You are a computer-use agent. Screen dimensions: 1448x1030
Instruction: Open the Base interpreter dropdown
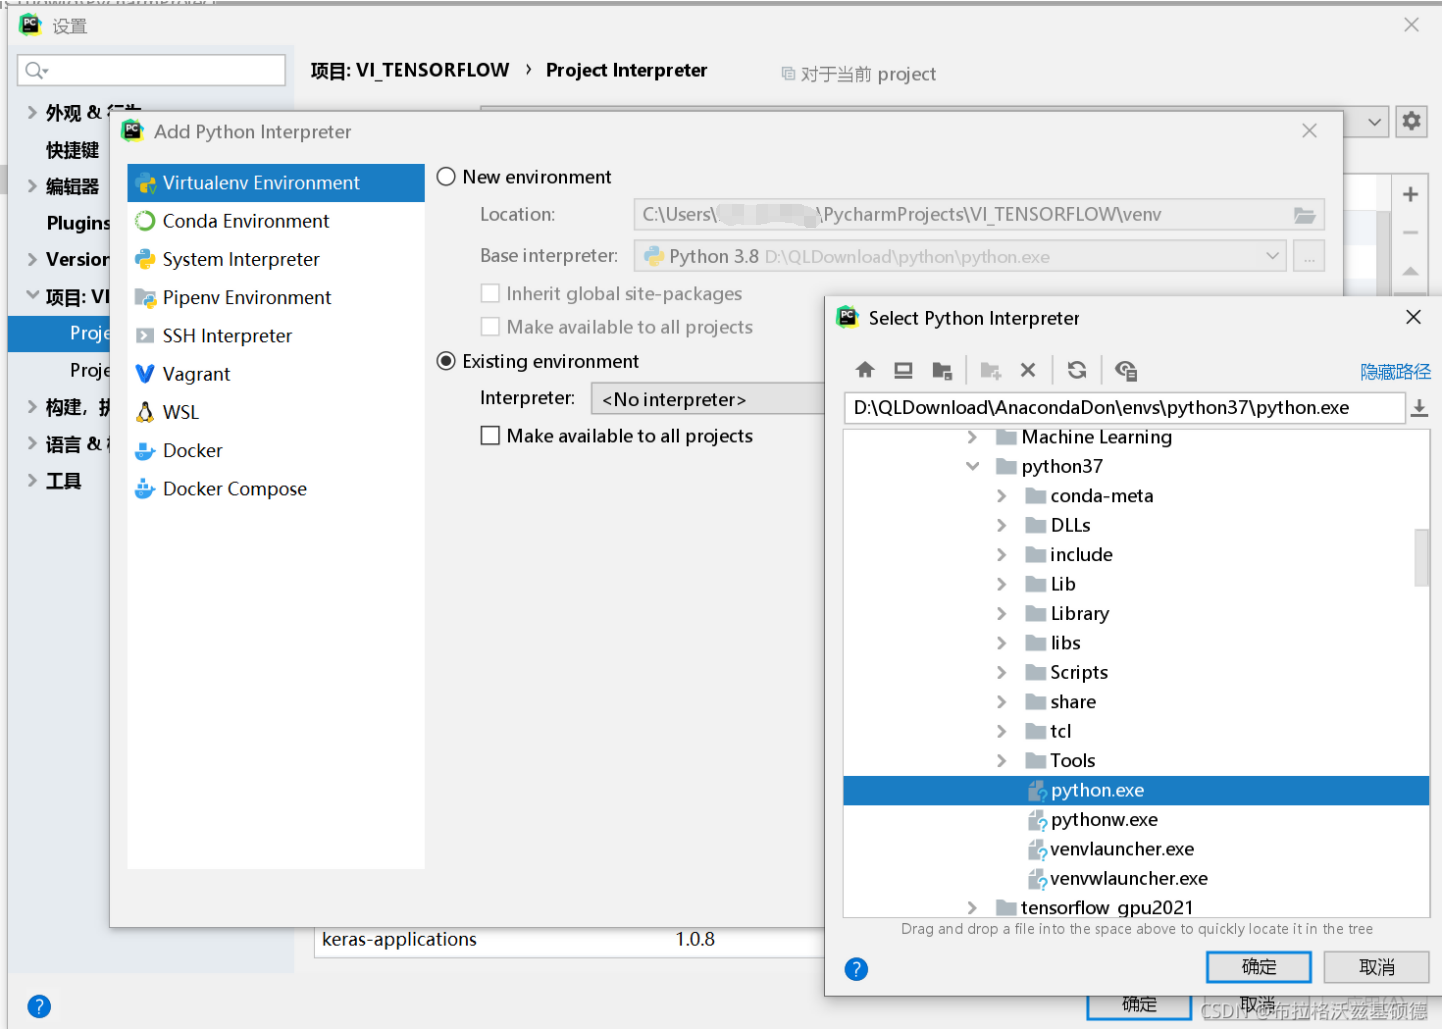tap(1274, 255)
